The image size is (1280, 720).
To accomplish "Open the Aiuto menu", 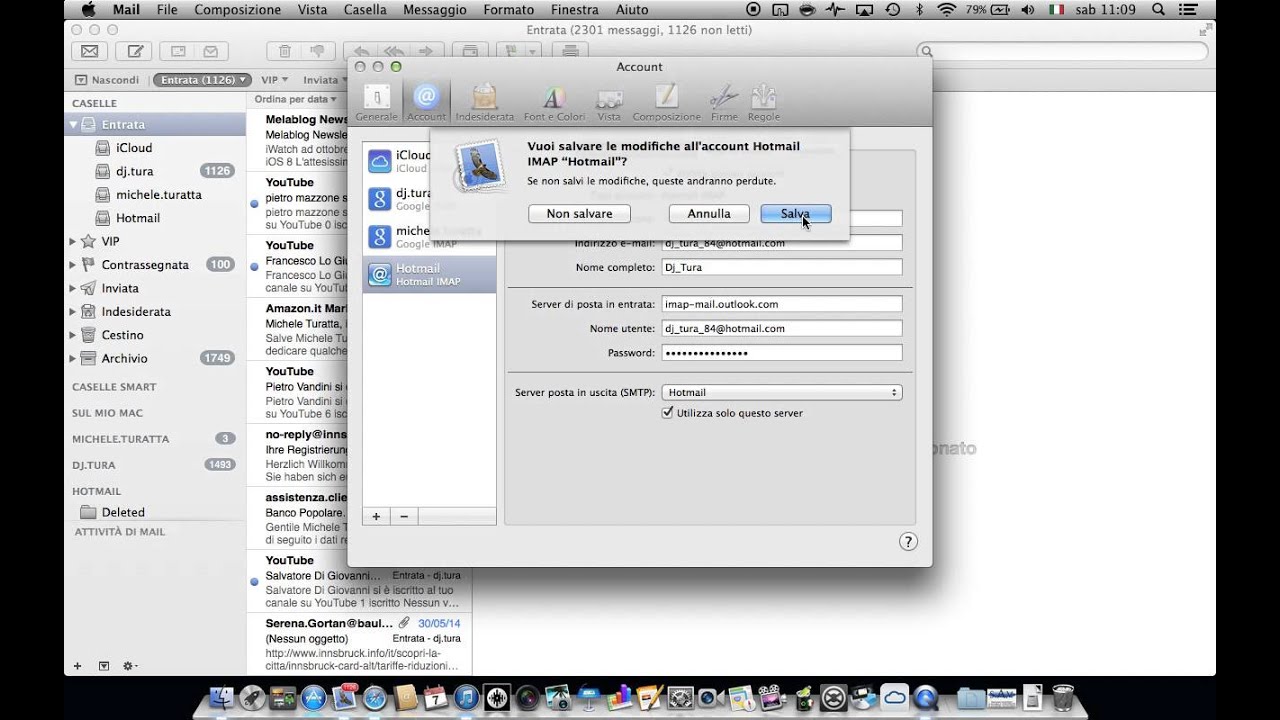I will tap(632, 9).
